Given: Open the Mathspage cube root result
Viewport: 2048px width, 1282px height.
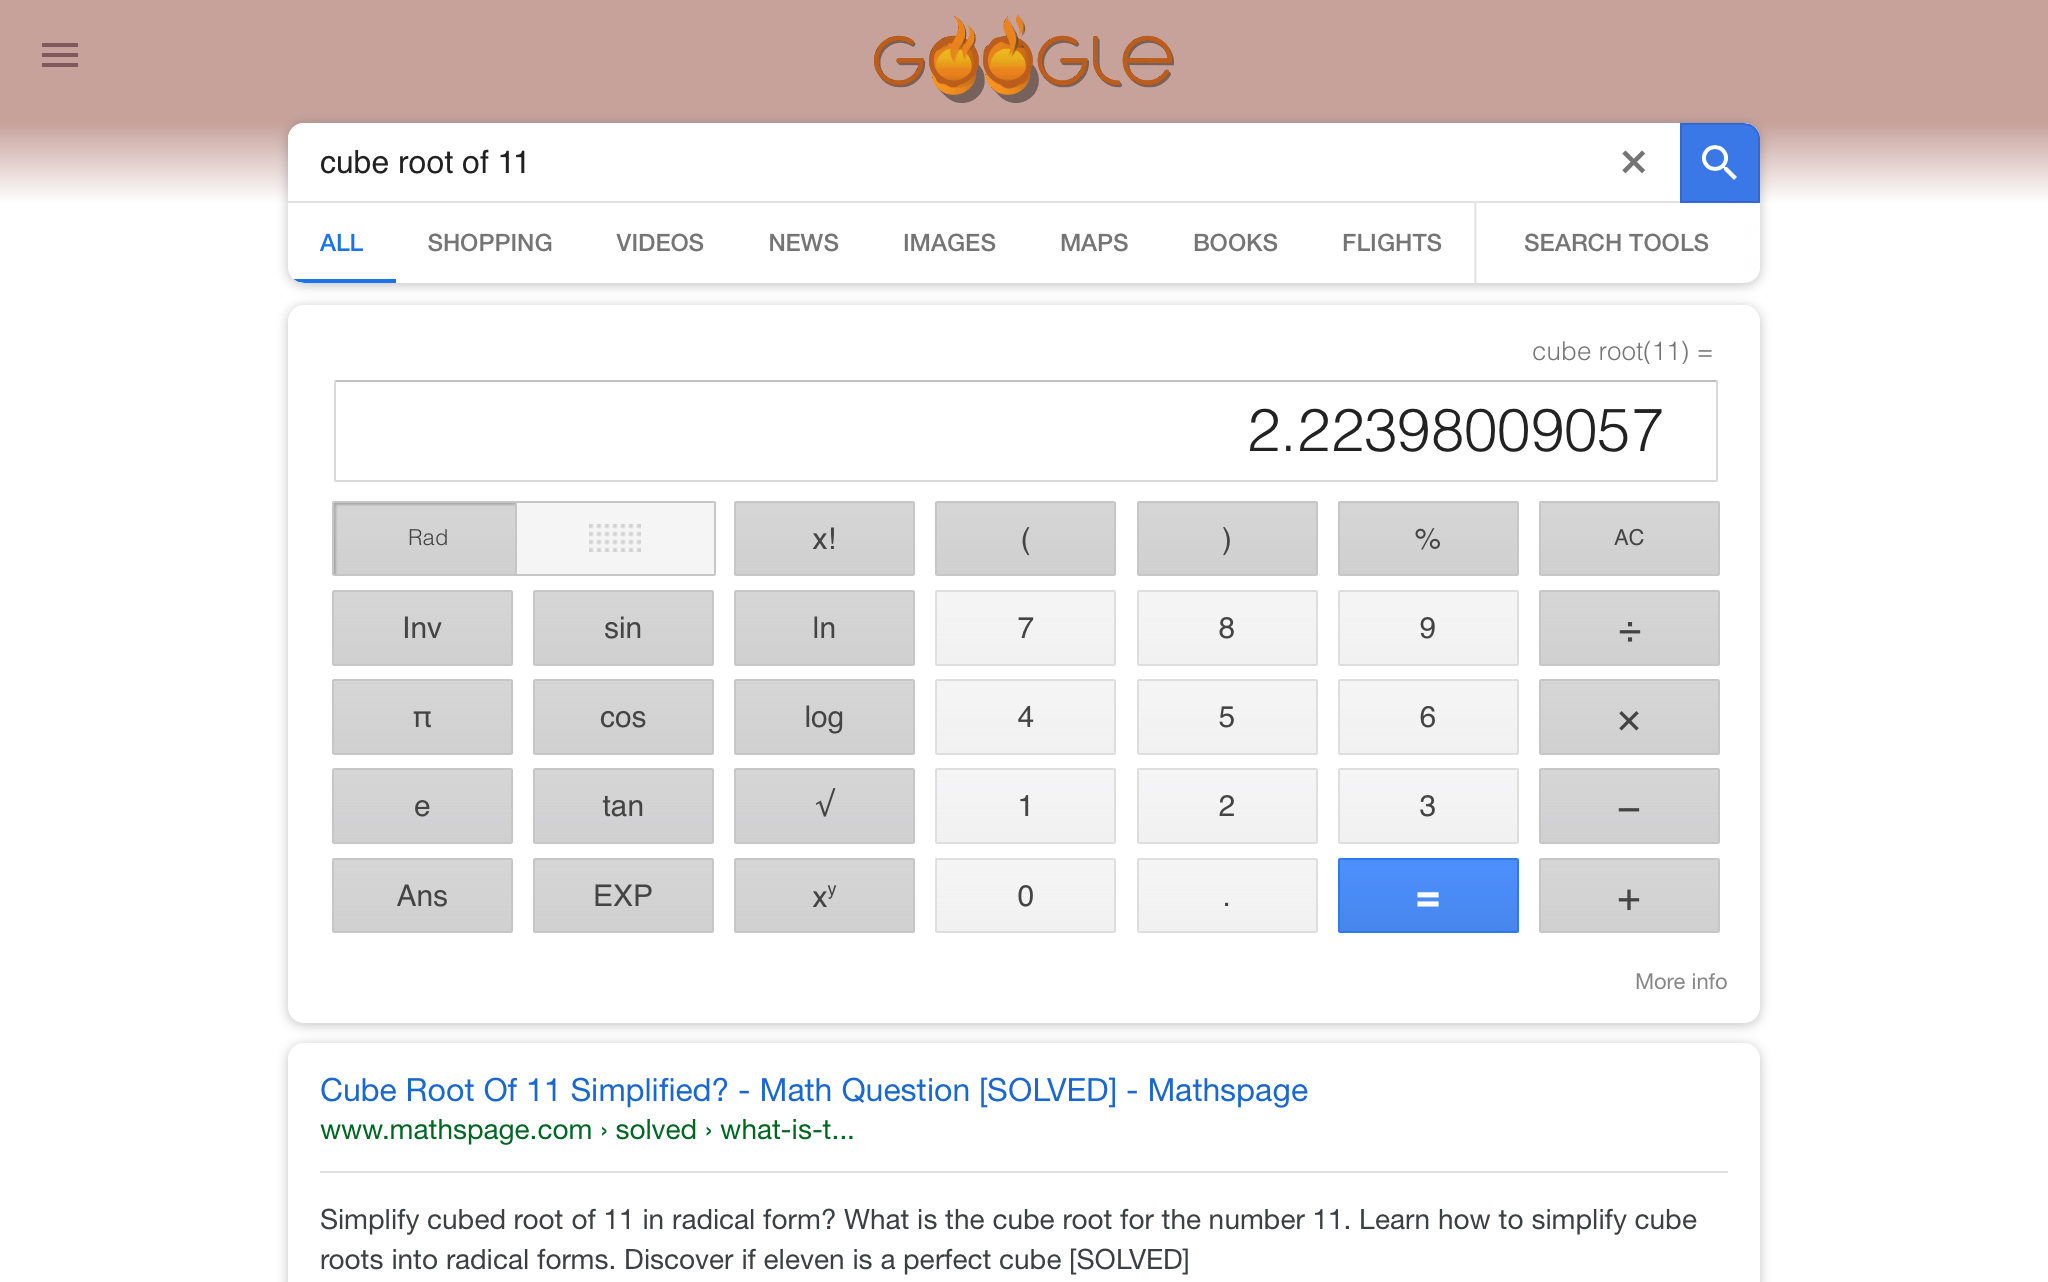Looking at the screenshot, I should (813, 1090).
